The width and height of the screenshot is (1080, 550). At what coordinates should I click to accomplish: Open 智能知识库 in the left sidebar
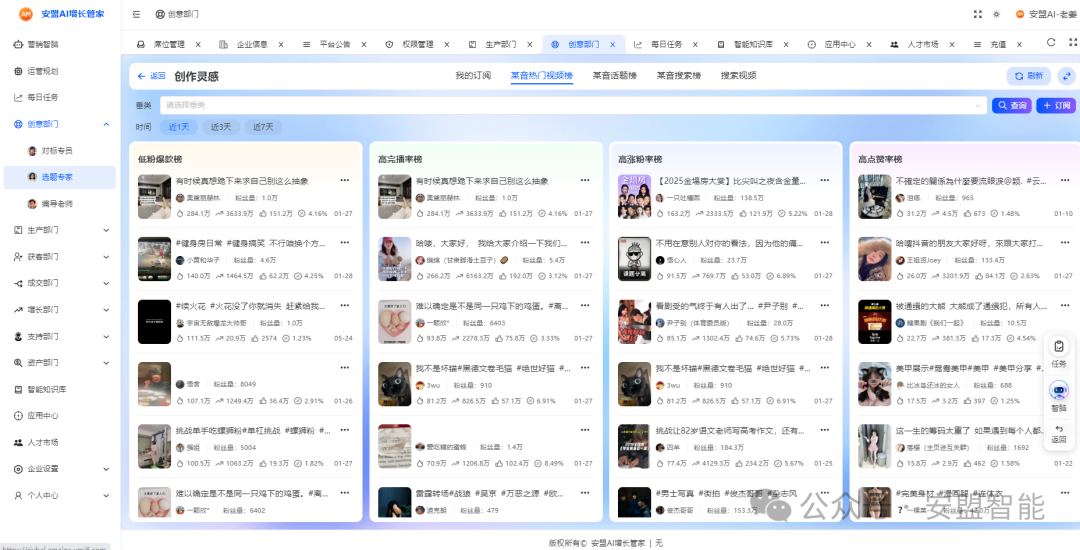point(45,389)
